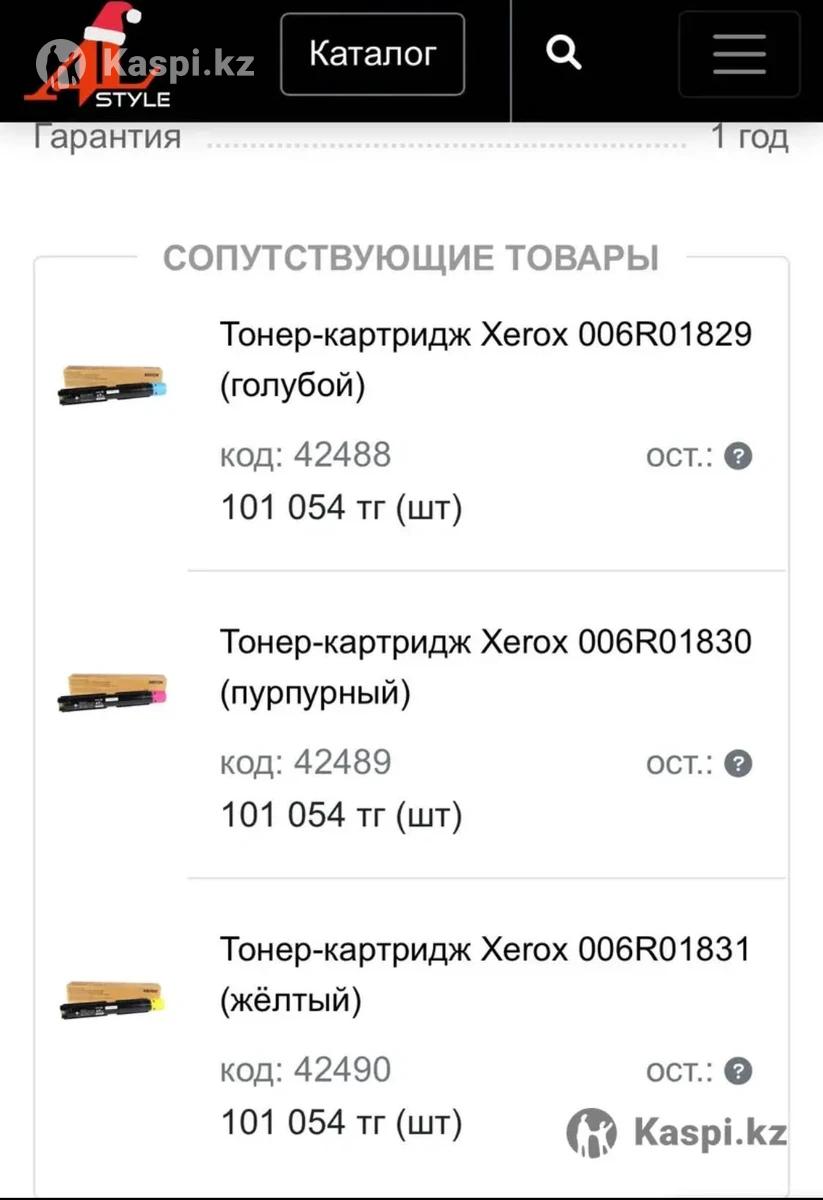Show stock help for magenta toner 42489
Viewport: 823px width, 1200px height.
(x=738, y=764)
